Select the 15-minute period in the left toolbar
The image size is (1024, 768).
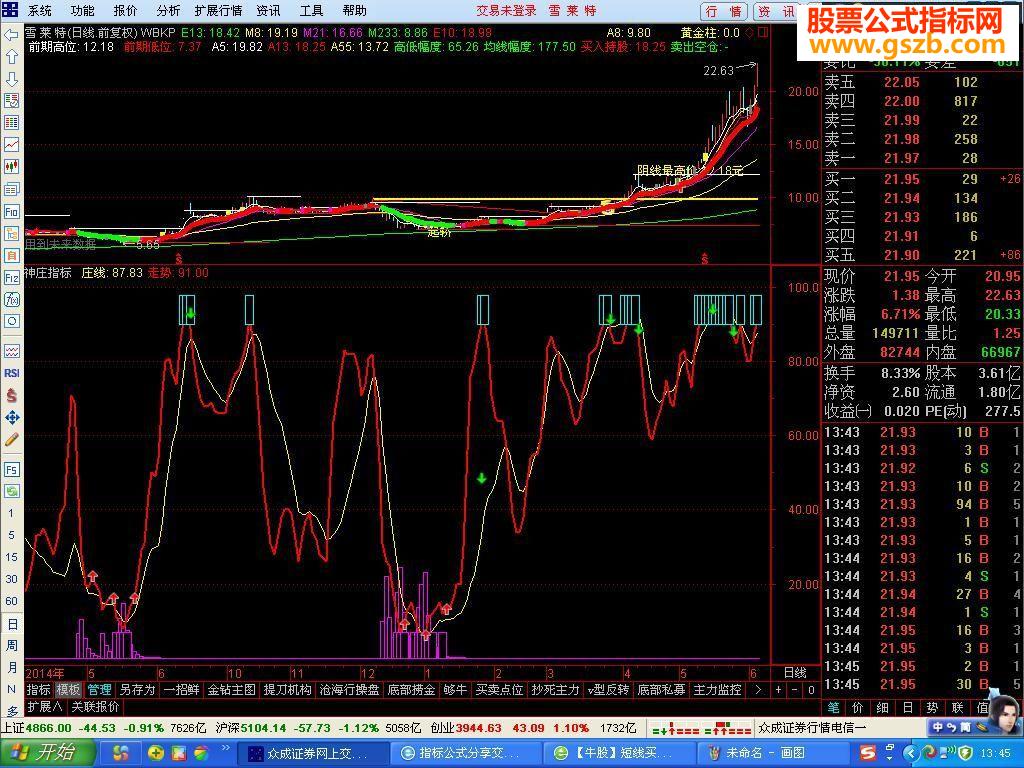coord(11,557)
